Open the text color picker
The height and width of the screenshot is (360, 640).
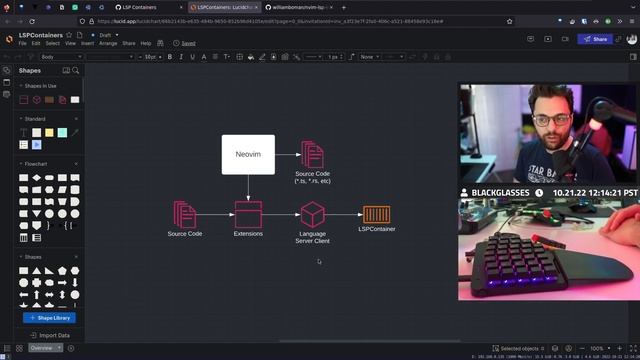tap(204, 57)
